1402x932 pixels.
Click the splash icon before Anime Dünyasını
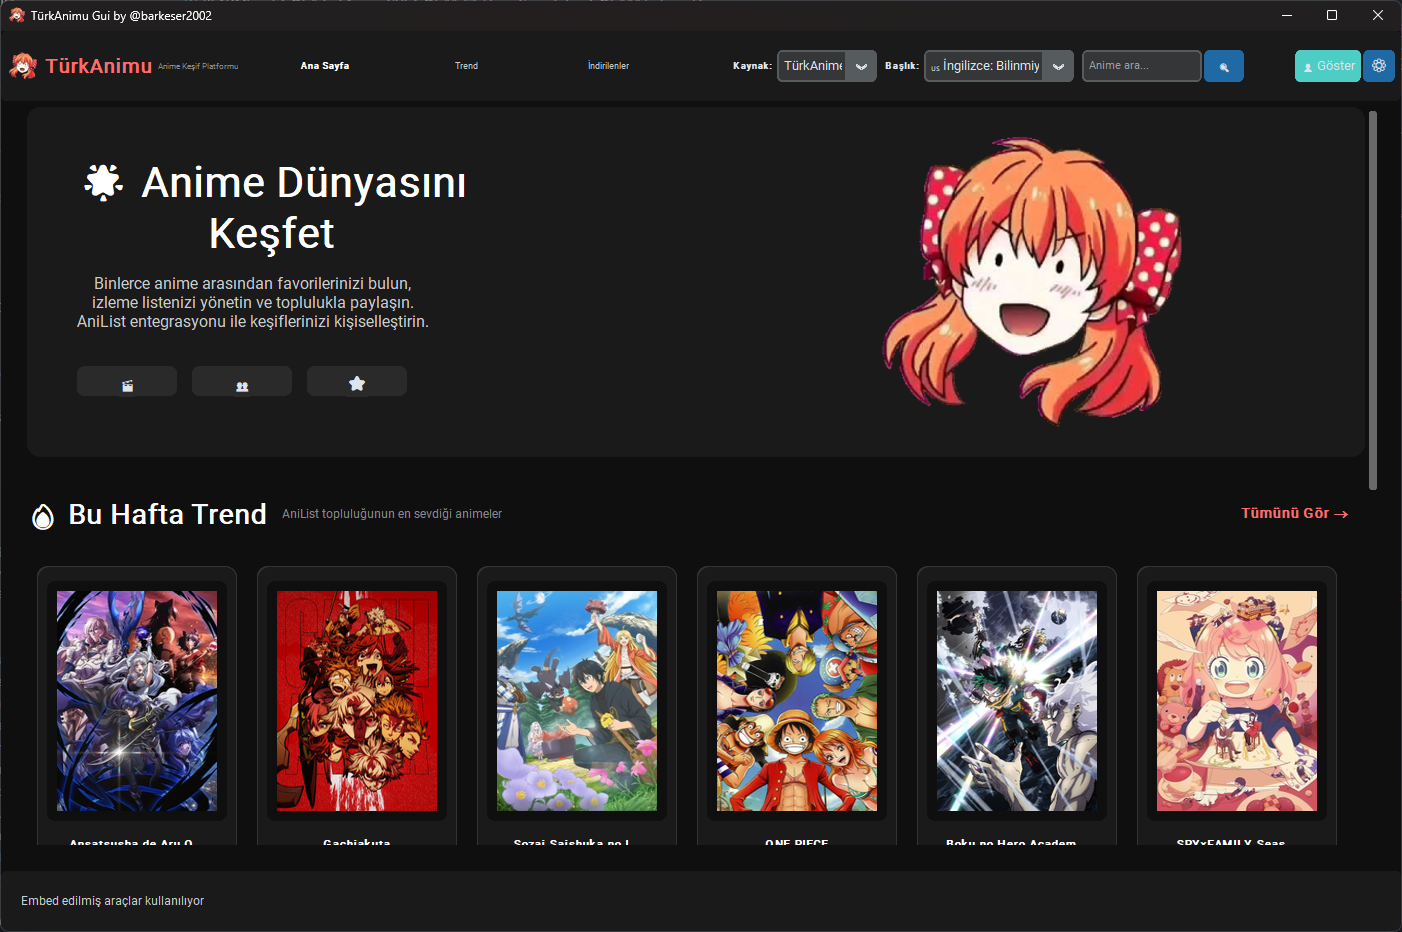tap(103, 183)
